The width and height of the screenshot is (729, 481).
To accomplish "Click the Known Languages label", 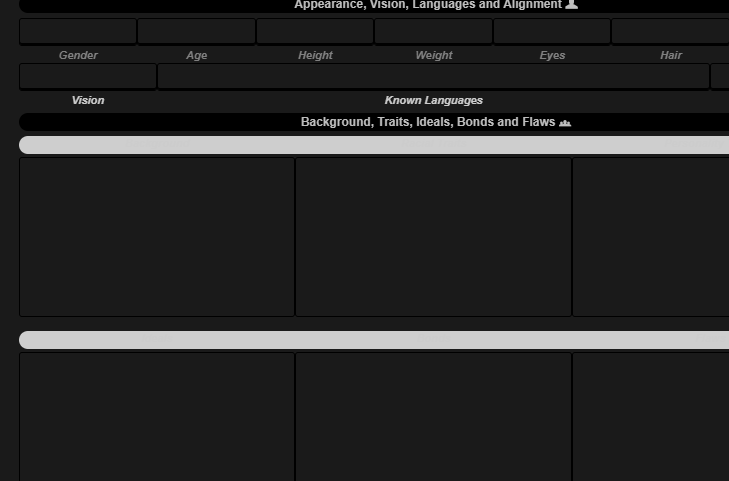I will (433, 100).
